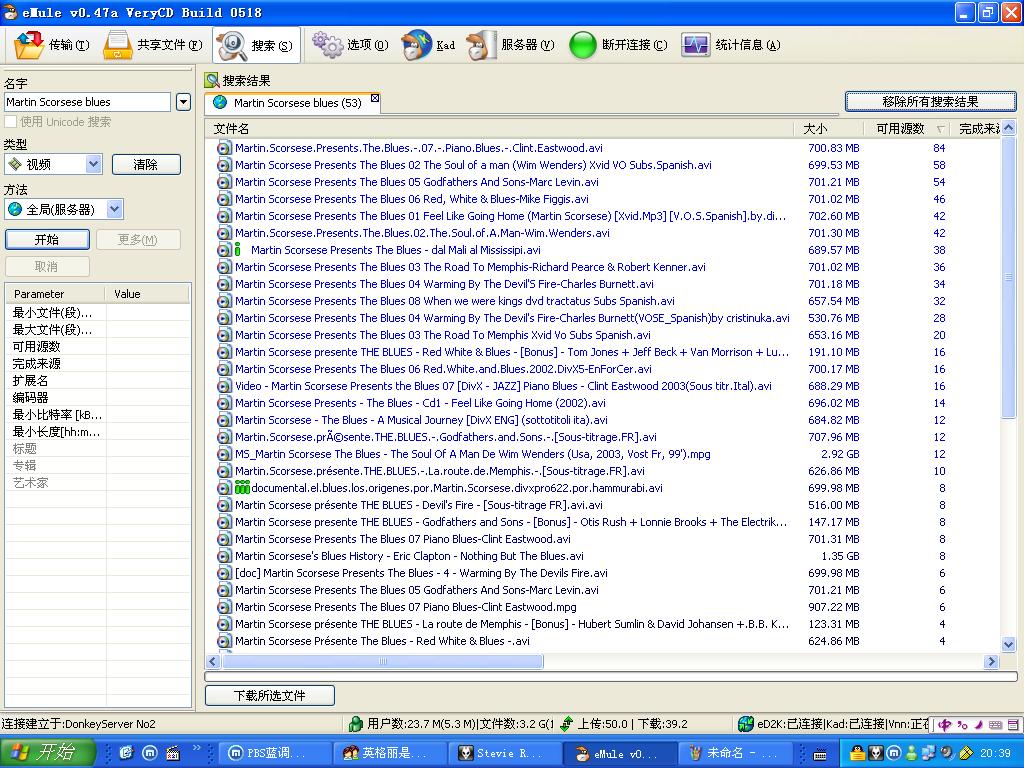Click the 断开连接 disconnect green icon
This screenshot has height=768, width=1024.
tap(583, 45)
